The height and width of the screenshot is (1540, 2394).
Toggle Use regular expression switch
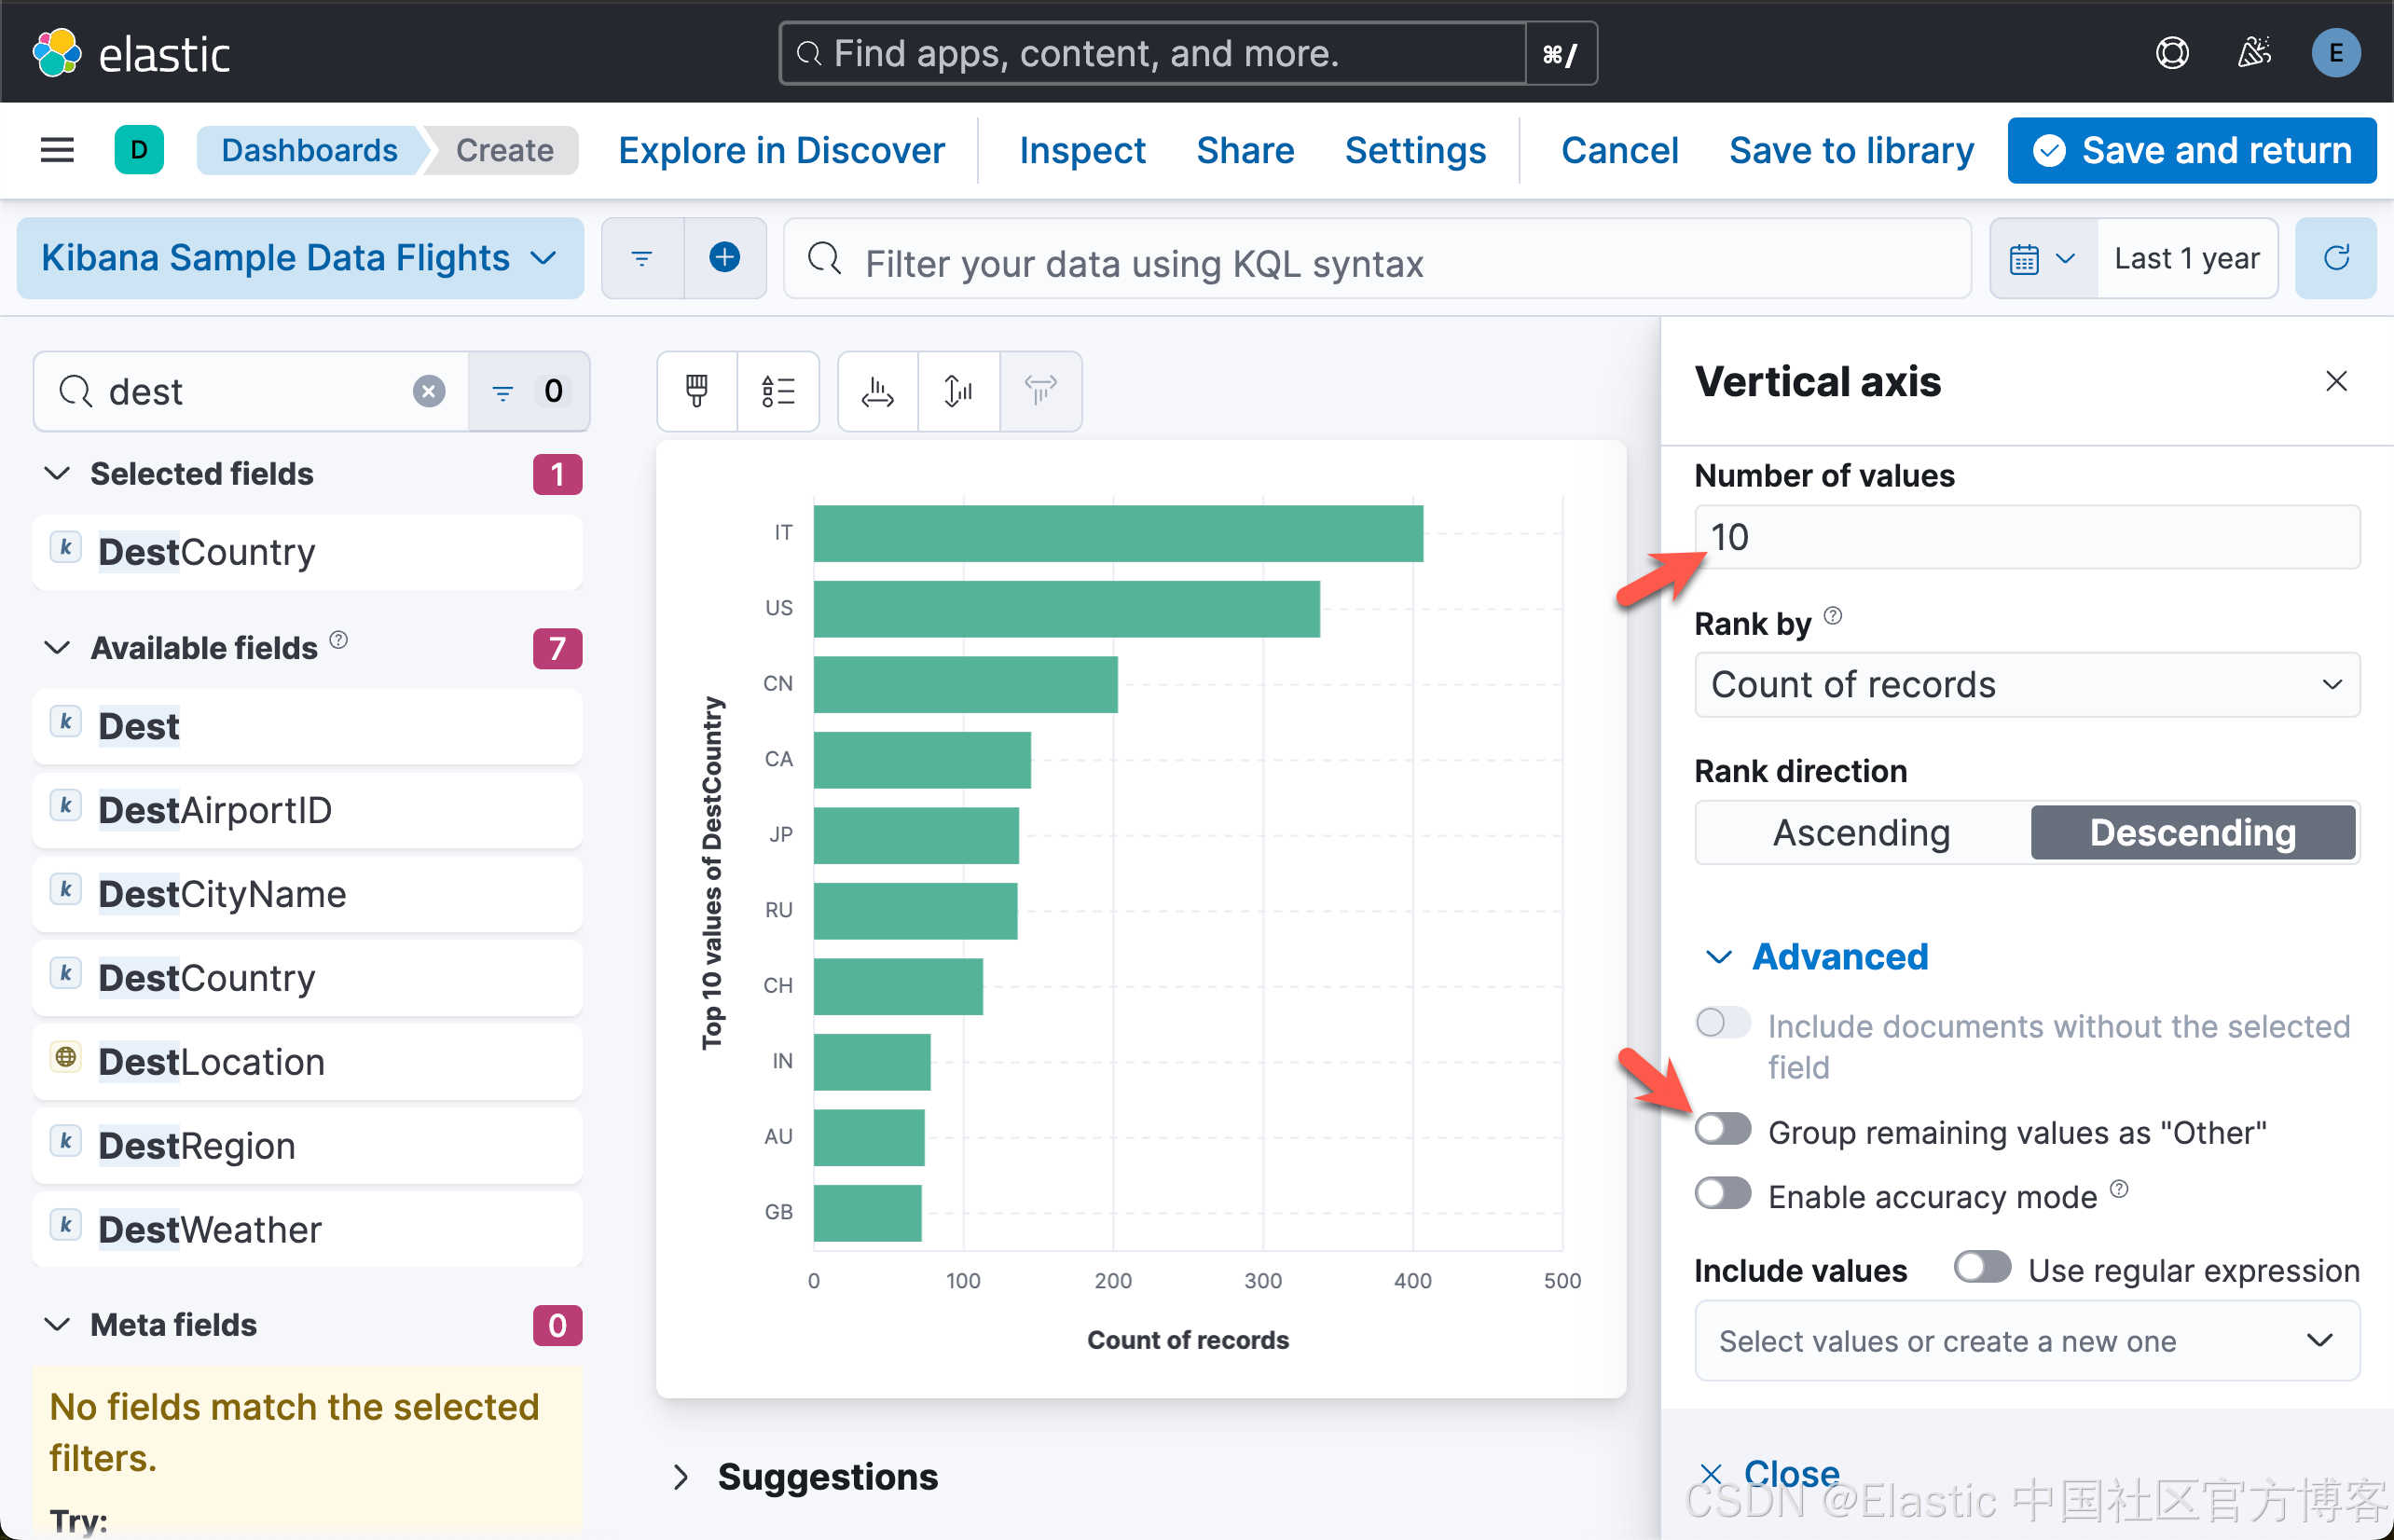tap(1982, 1269)
